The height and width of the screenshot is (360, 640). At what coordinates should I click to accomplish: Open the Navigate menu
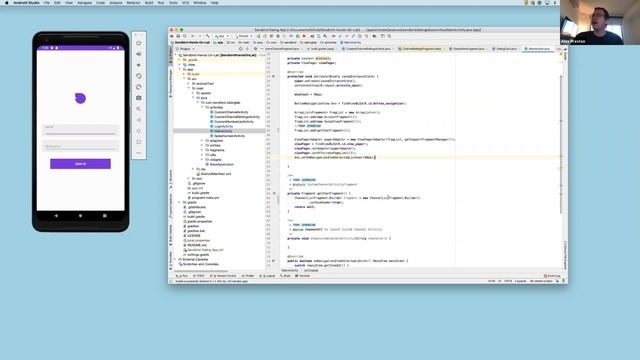(x=84, y=3)
